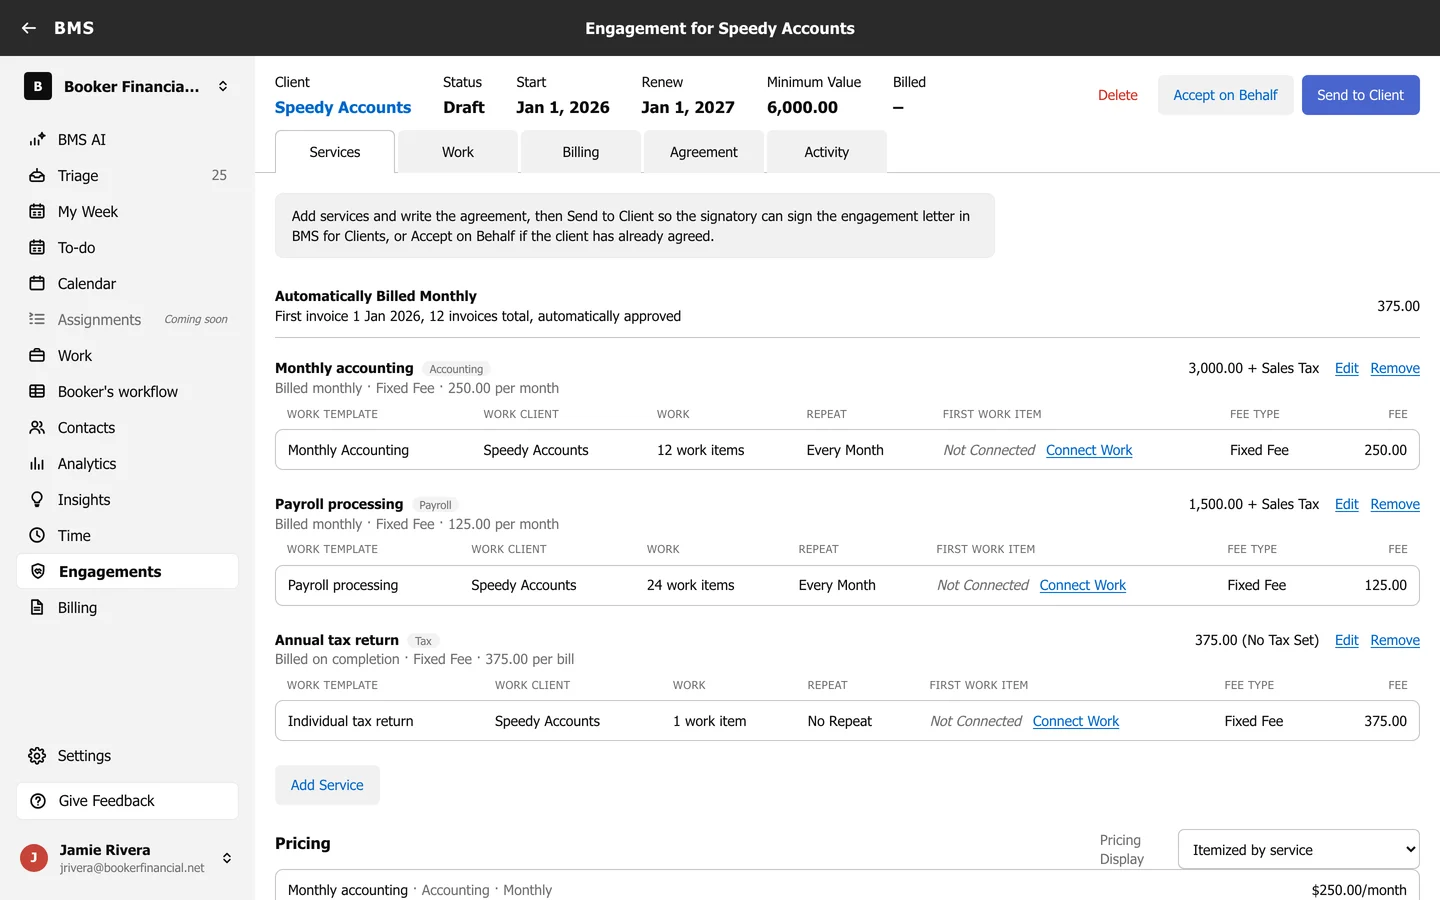Click the Contacts people icon
Image resolution: width=1440 pixels, height=900 pixels.
[37, 428]
